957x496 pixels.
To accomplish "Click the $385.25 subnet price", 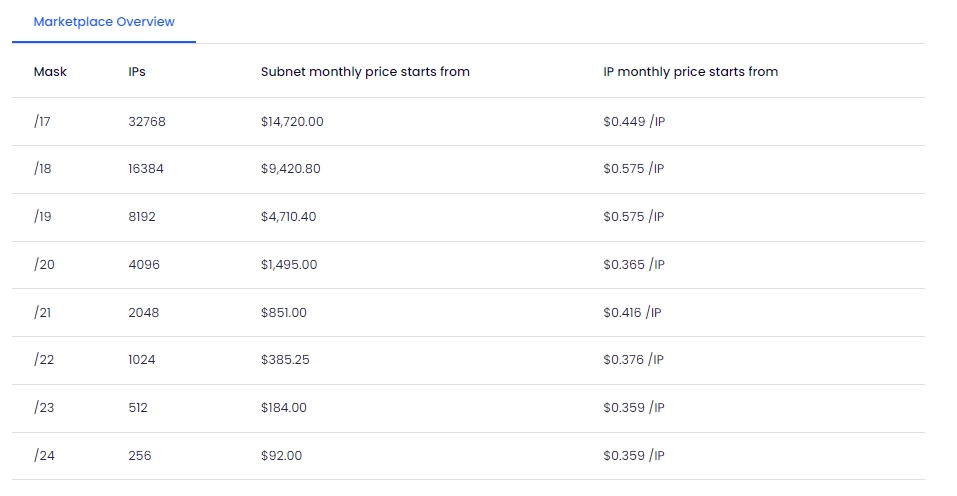I will (x=285, y=360).
